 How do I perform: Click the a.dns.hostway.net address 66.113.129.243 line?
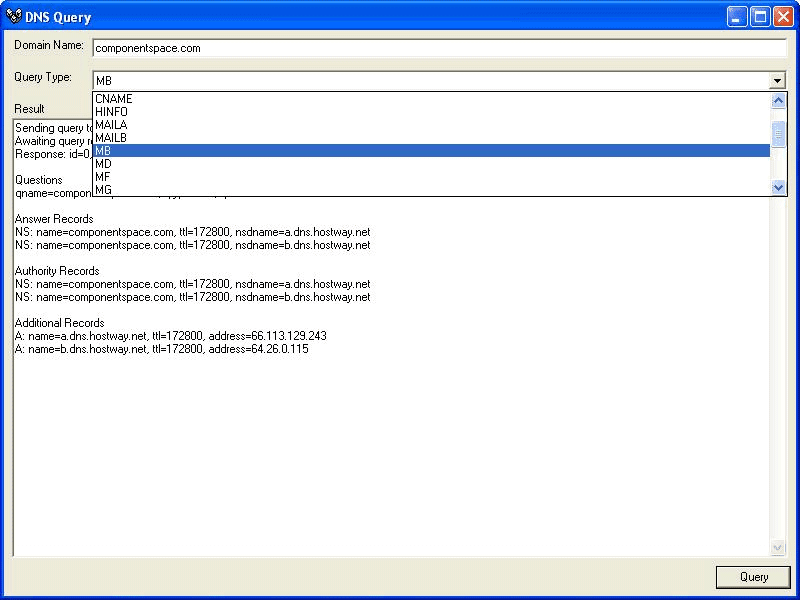coord(171,336)
